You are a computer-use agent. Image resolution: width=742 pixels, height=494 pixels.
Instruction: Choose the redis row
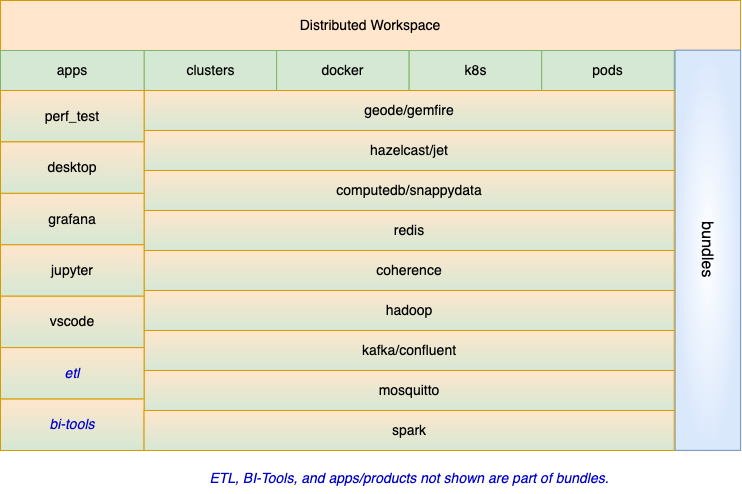(x=409, y=230)
